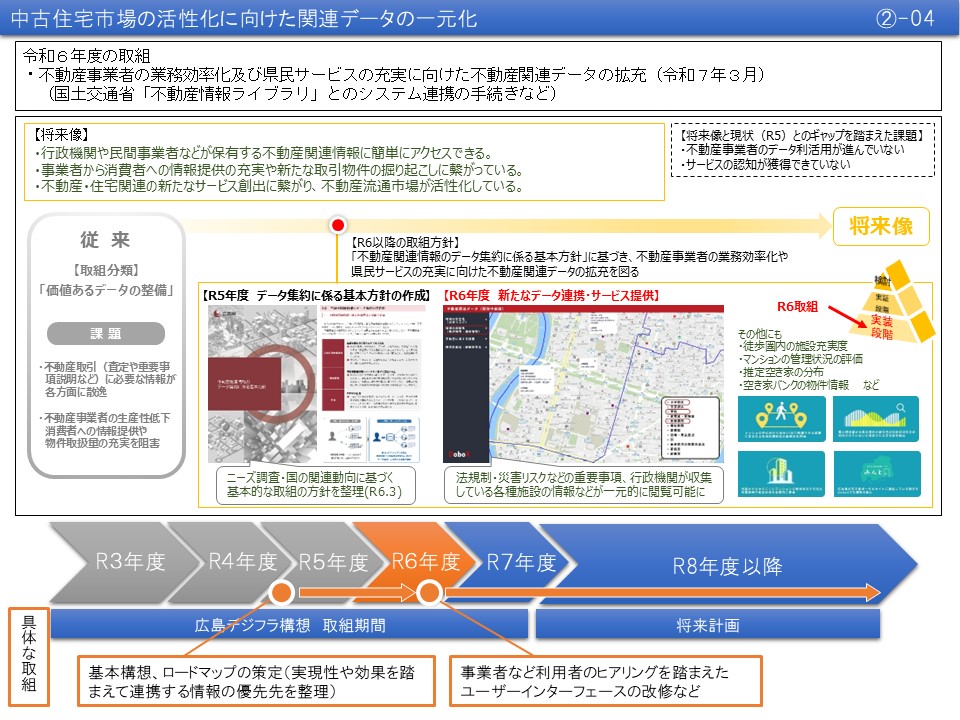Click the RoboX logo in the map corner
This screenshot has width=960, height=720.
coord(459,454)
